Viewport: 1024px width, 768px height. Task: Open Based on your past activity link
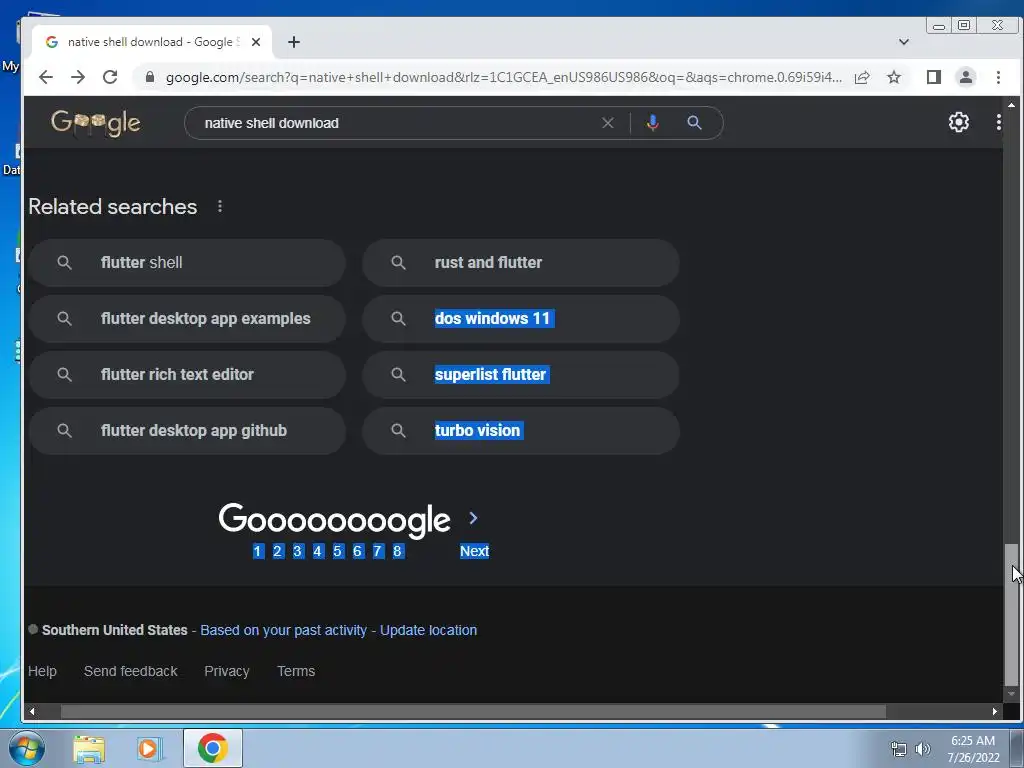coord(283,630)
